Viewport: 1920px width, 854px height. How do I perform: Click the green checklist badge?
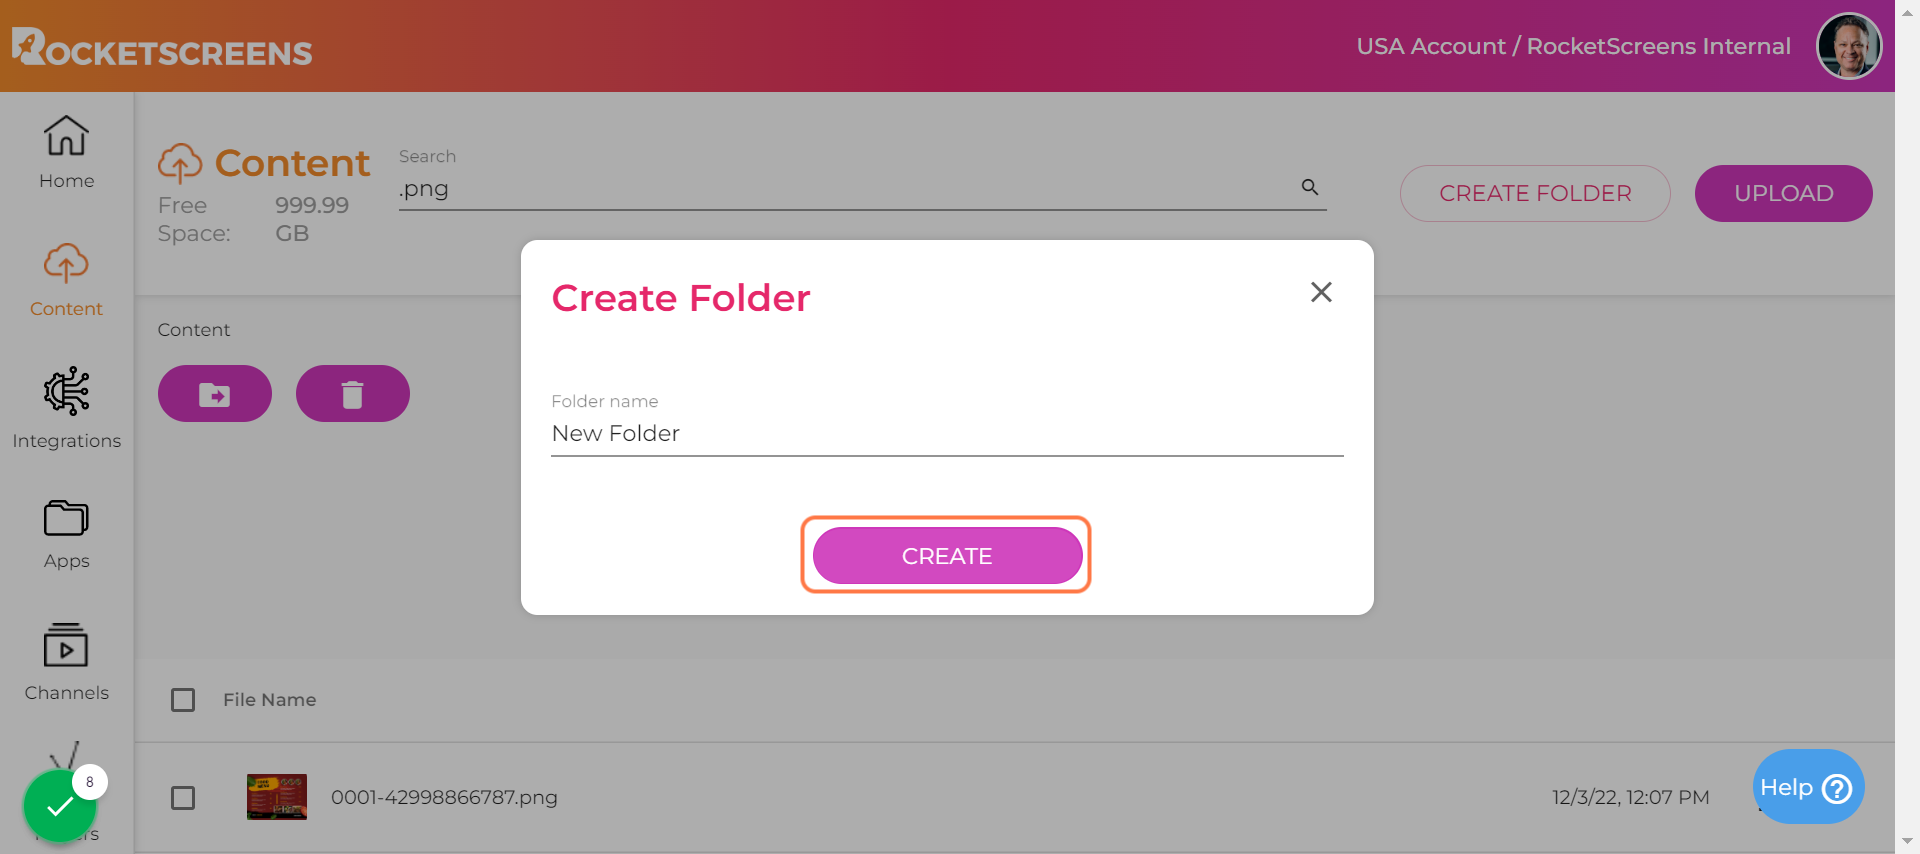(60, 805)
